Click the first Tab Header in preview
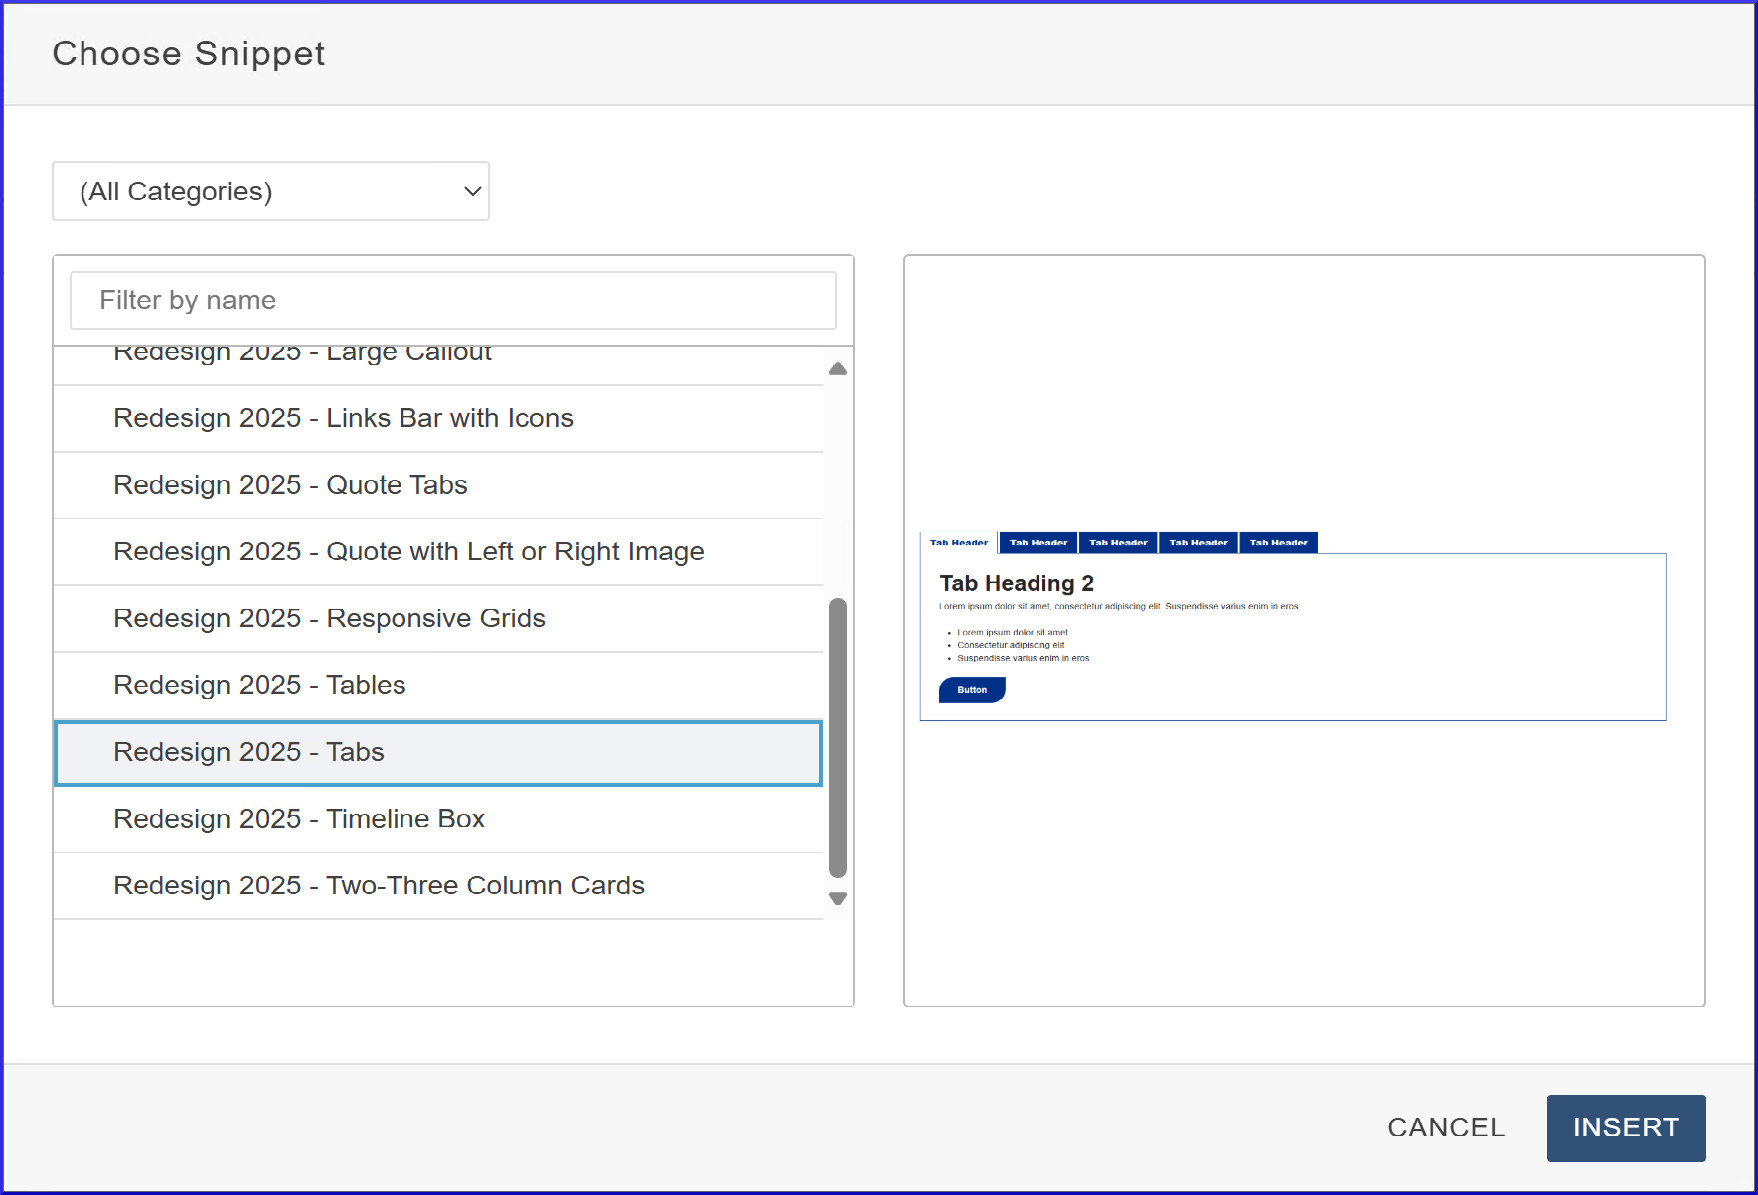This screenshot has width=1758, height=1195. click(x=958, y=542)
